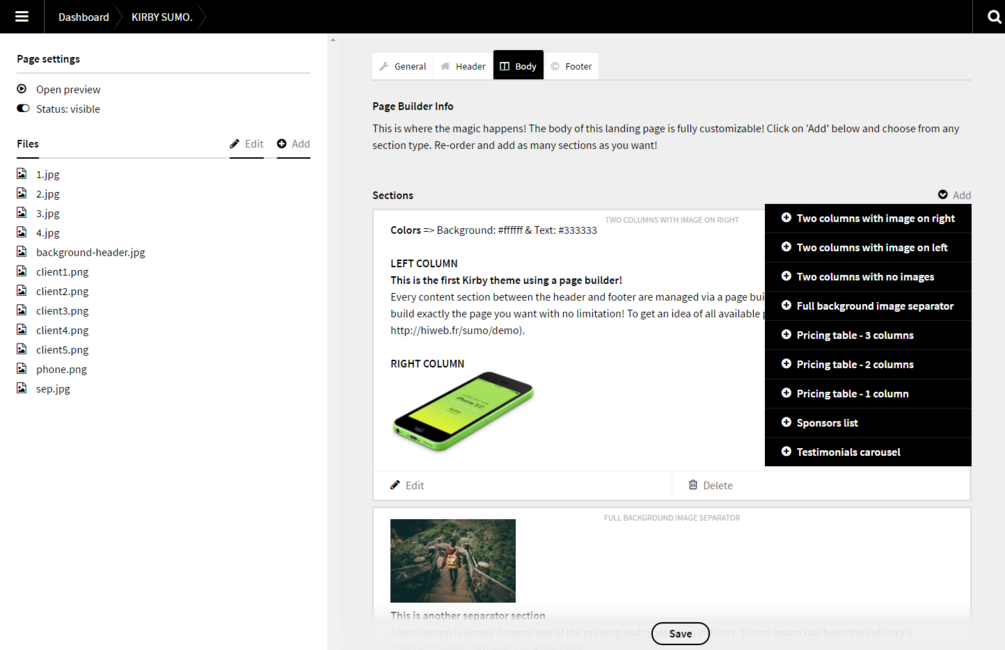Click the RIGHT COLUMN label
This screenshot has width=1005, height=650.
point(428,363)
